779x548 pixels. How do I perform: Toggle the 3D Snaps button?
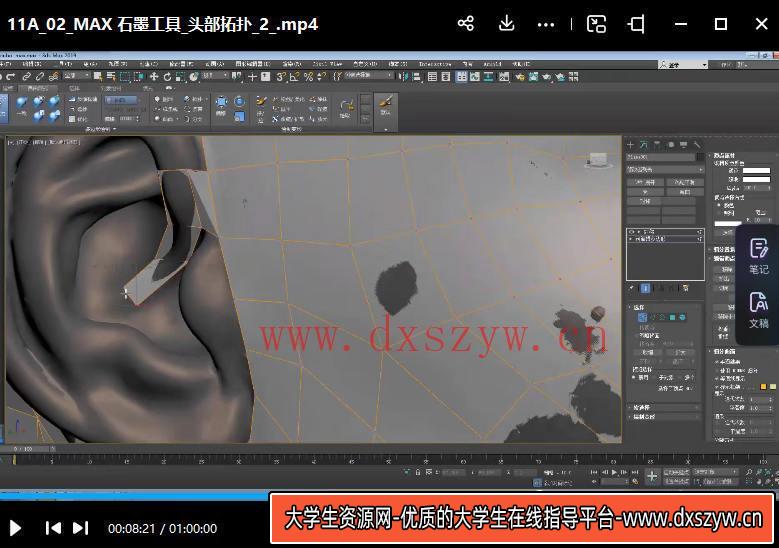(x=281, y=76)
